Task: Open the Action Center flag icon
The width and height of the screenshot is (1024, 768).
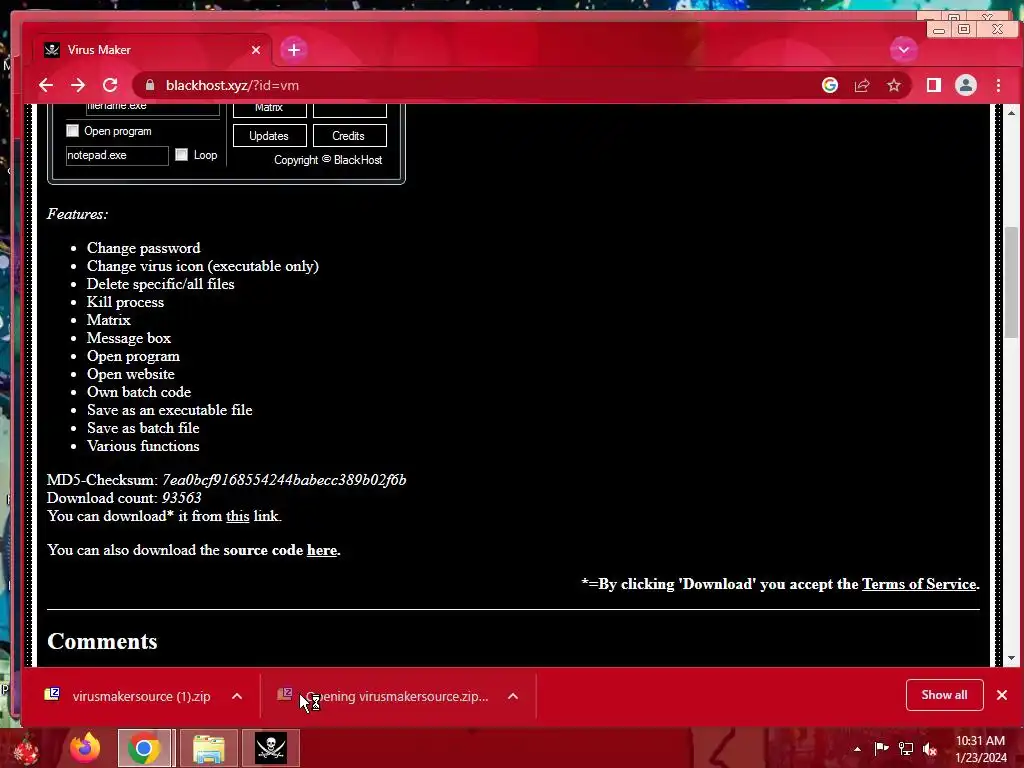Action: coord(881,748)
